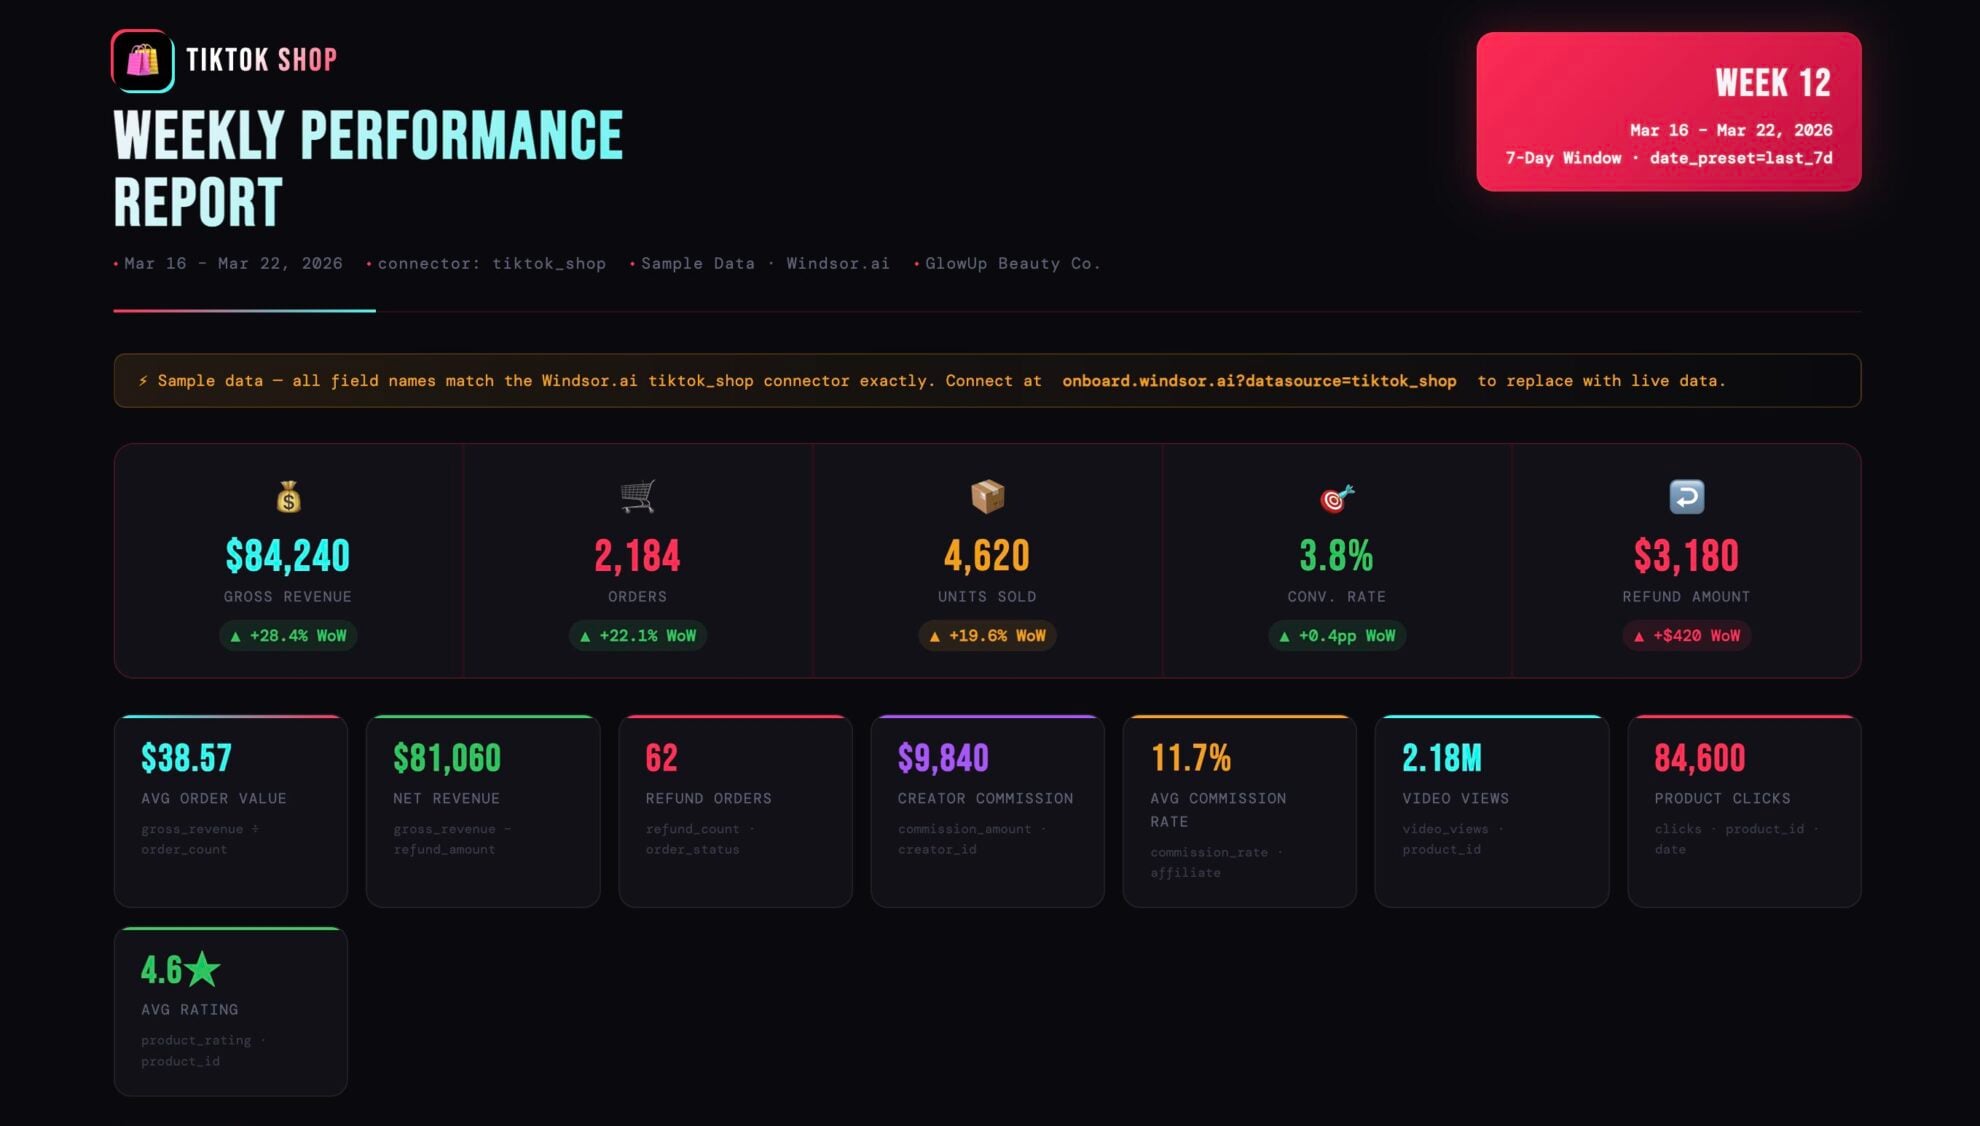
Task: Click the 'connector: tiktok_shop' subtitle text
Action: point(491,264)
